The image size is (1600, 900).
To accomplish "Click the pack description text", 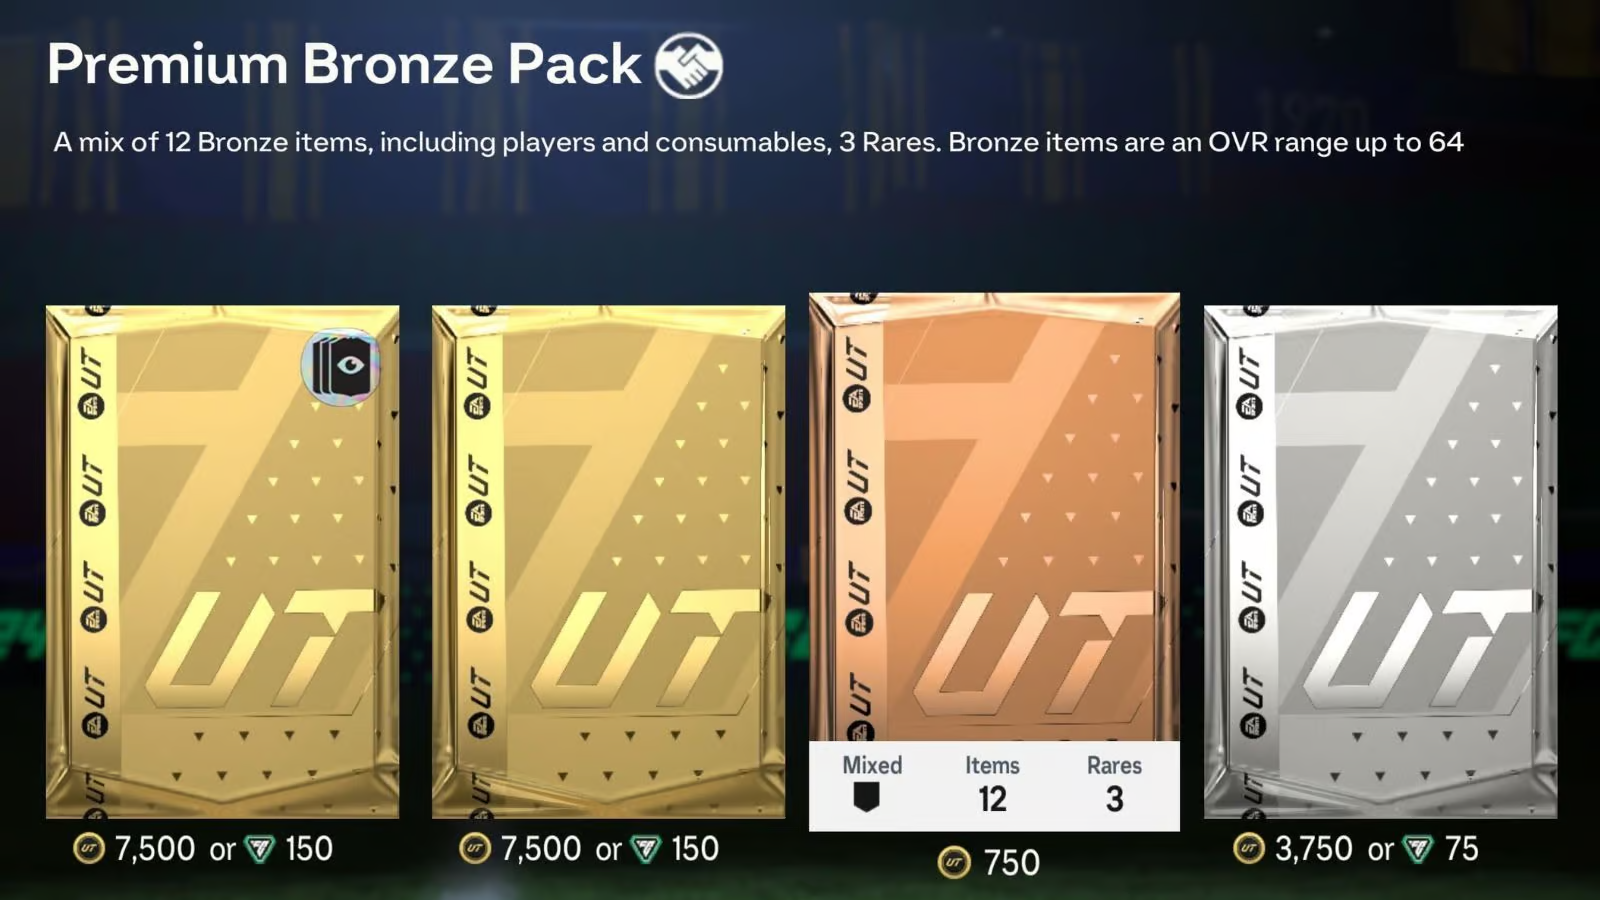I will coord(758,142).
